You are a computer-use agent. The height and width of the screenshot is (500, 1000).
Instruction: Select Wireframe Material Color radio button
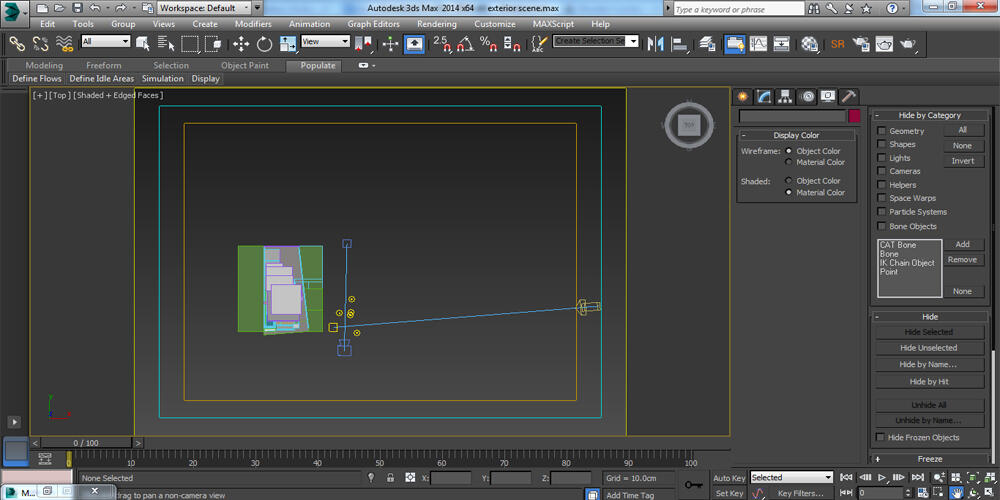point(789,162)
